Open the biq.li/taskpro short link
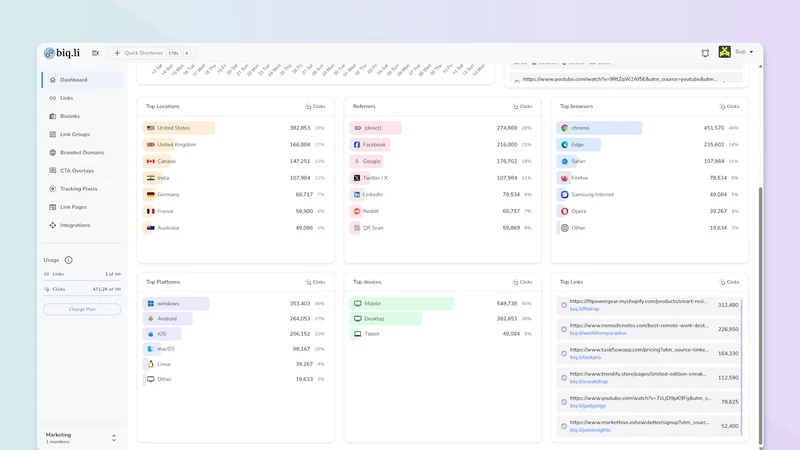 (x=585, y=358)
